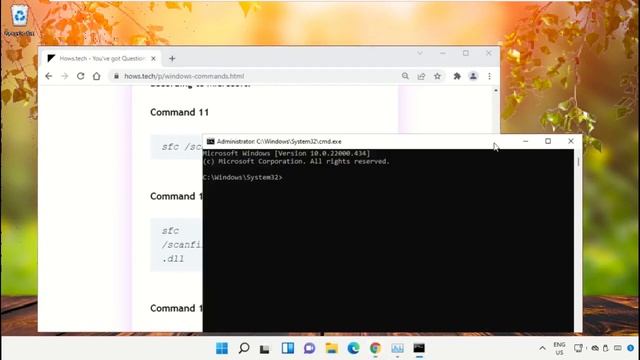Switch to Google Chrome on taskbar
The height and width of the screenshot is (360, 640).
click(375, 348)
